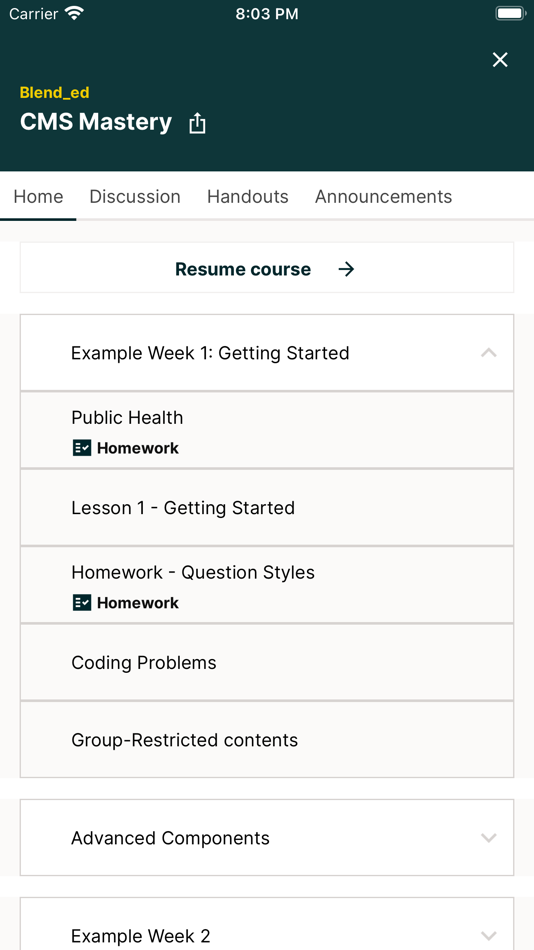Screen dimensions: 534x950
Task: Tap the battery indicator icon
Action: (x=510, y=13)
